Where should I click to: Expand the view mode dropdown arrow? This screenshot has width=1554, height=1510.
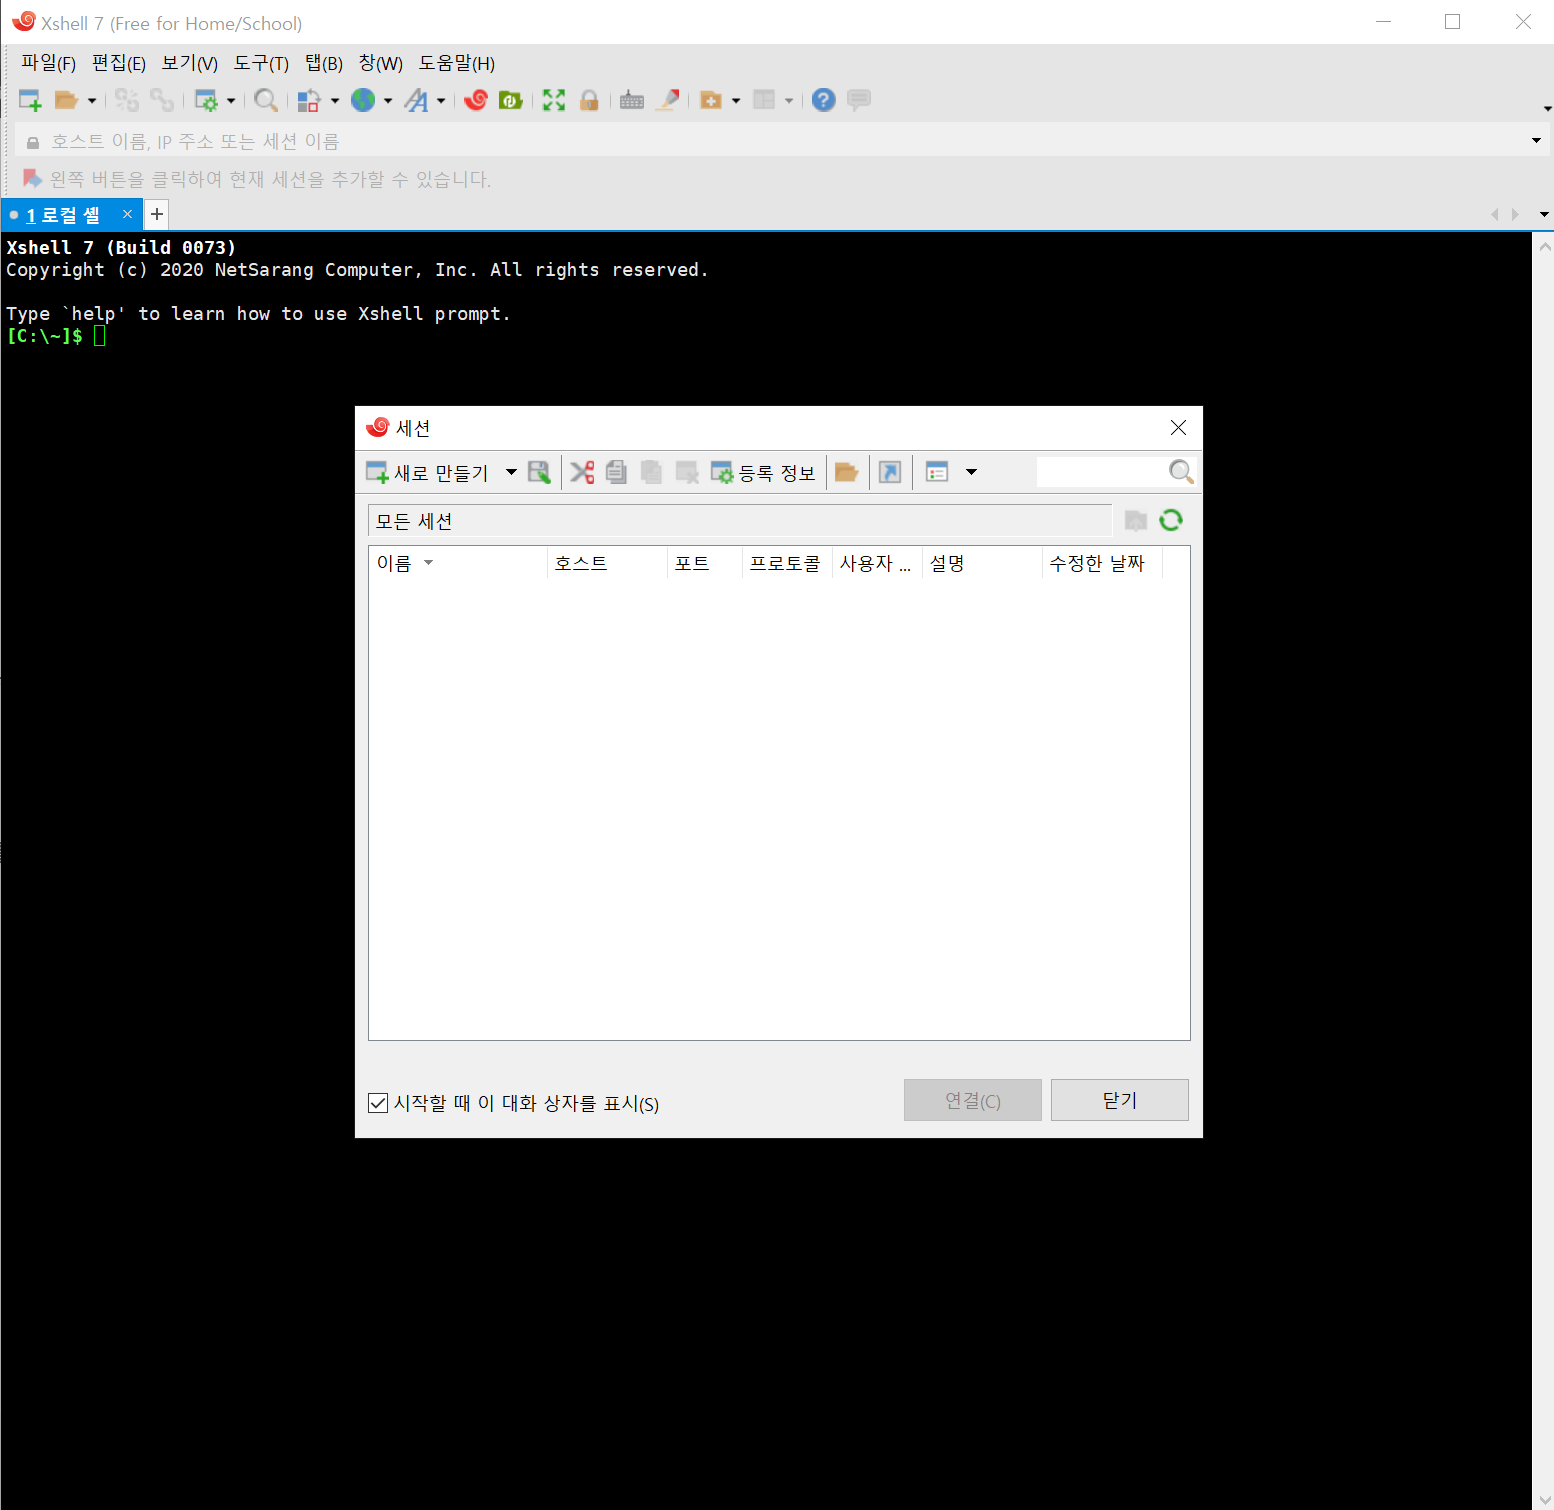point(971,472)
